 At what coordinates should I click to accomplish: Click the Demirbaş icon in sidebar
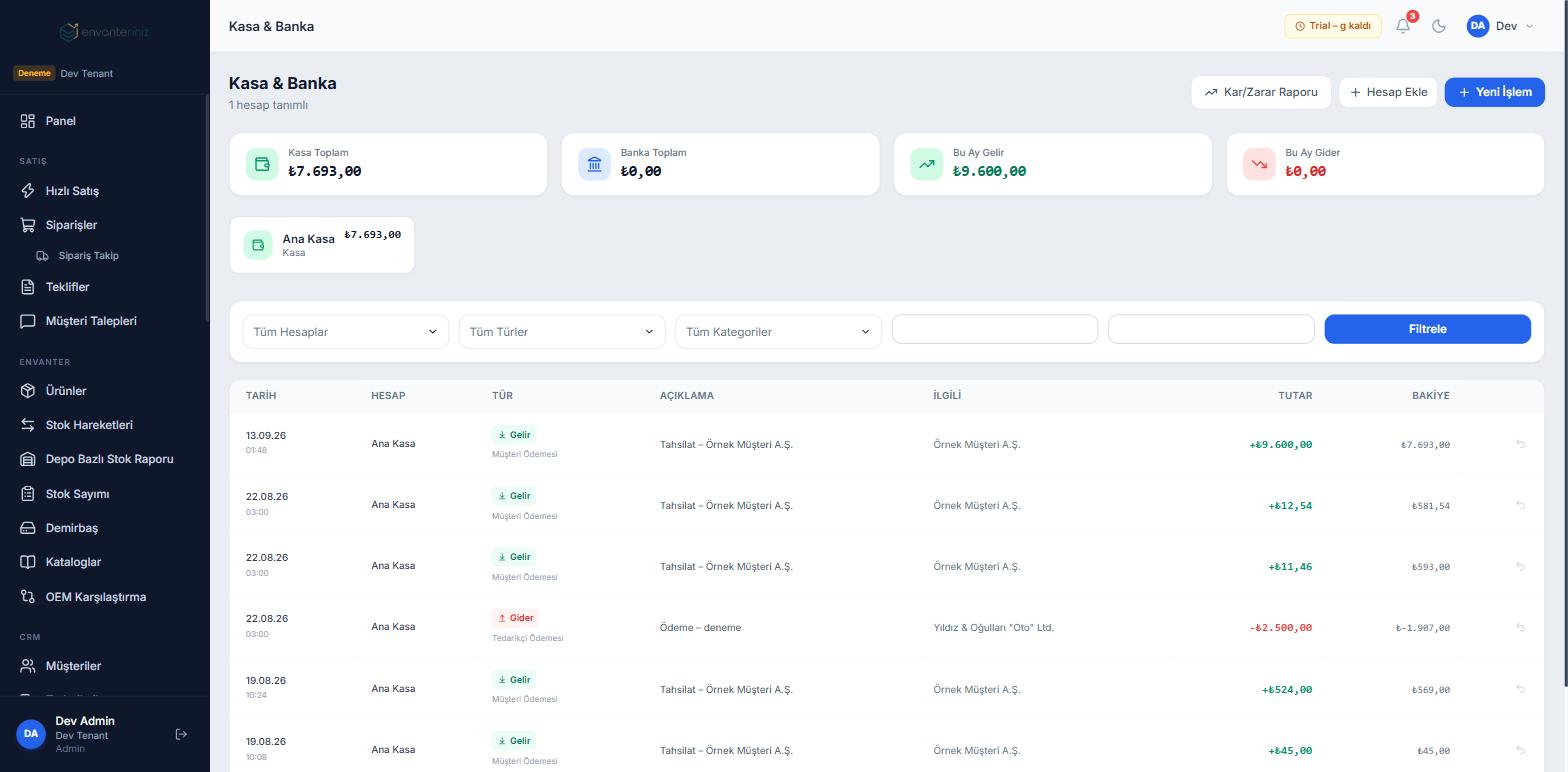[28, 528]
